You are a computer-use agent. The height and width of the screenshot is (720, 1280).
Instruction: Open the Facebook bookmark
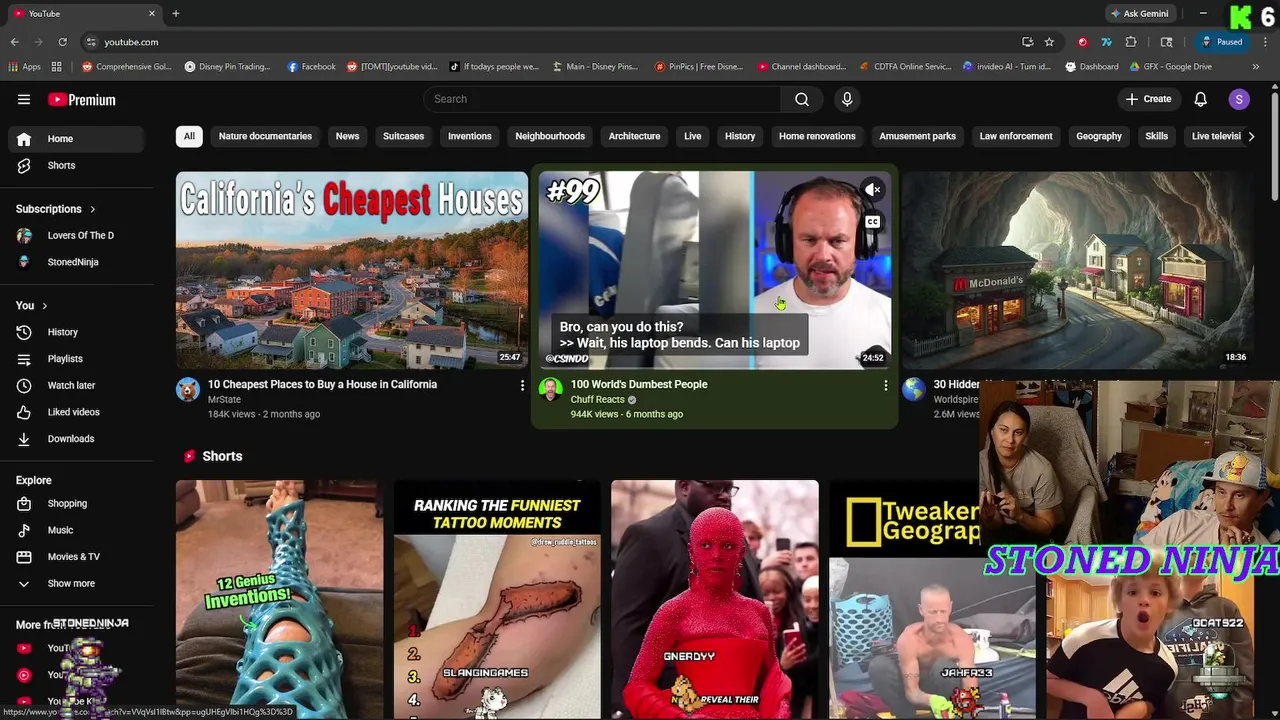(311, 67)
